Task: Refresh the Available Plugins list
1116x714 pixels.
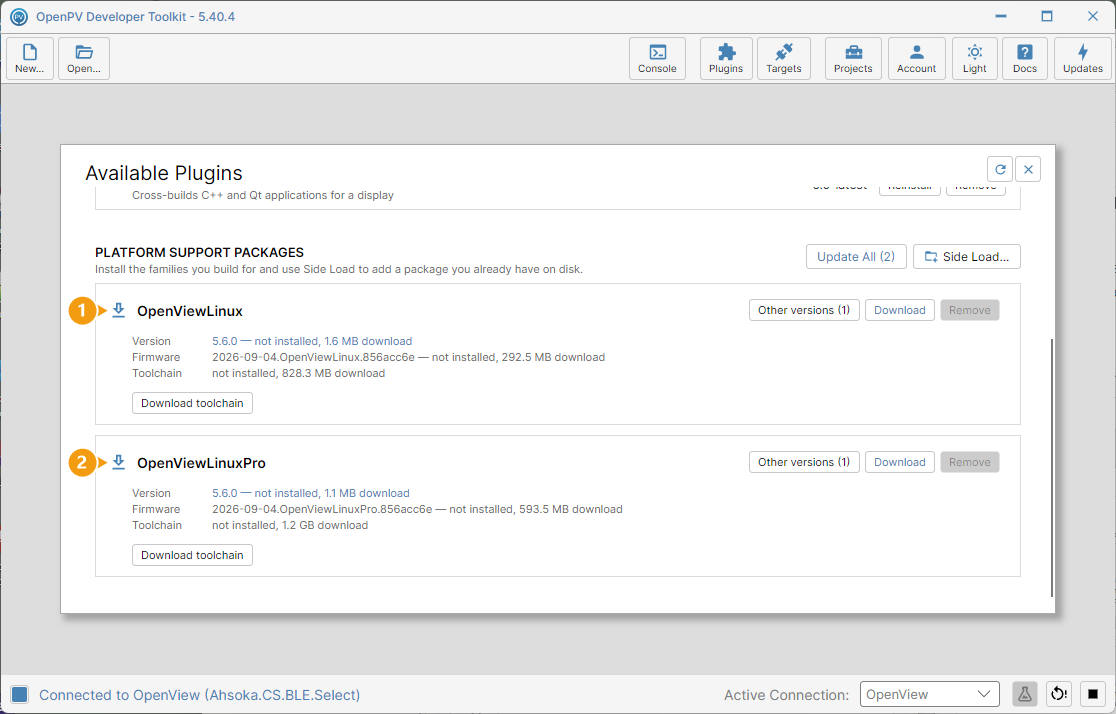Action: 1000,169
